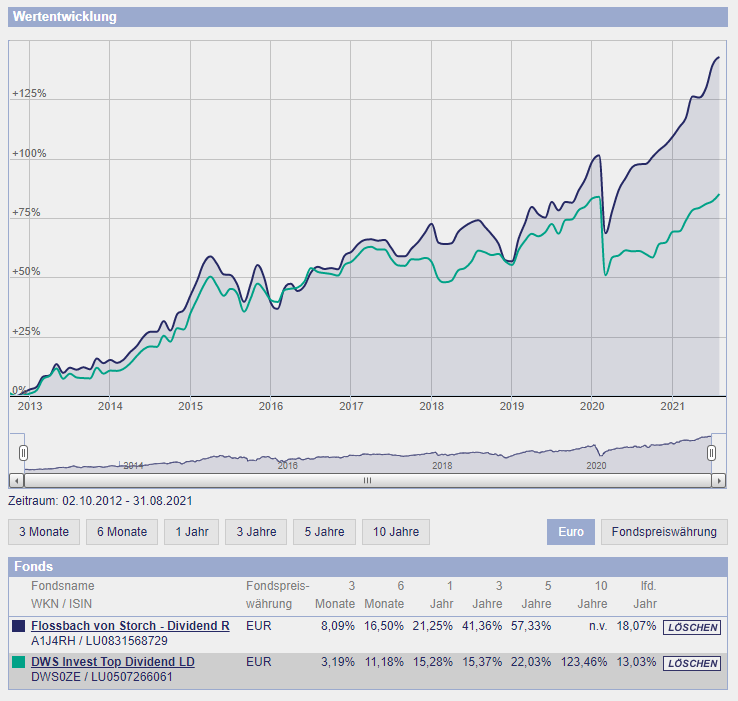Click the 18,07% current-year value
The height and width of the screenshot is (701, 738).
(x=636, y=626)
